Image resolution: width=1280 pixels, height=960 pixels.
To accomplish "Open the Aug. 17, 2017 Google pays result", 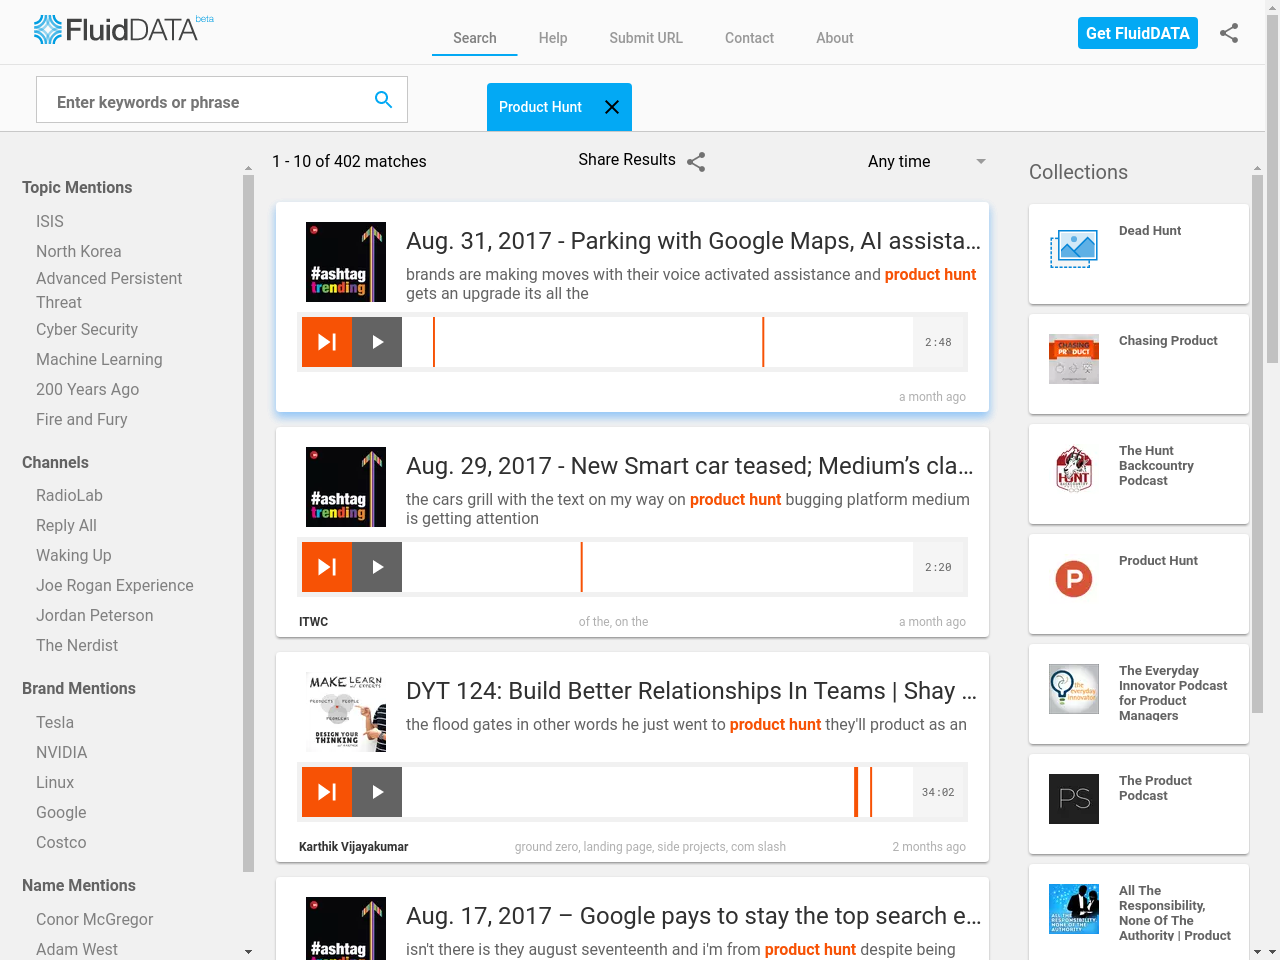I will coord(693,916).
